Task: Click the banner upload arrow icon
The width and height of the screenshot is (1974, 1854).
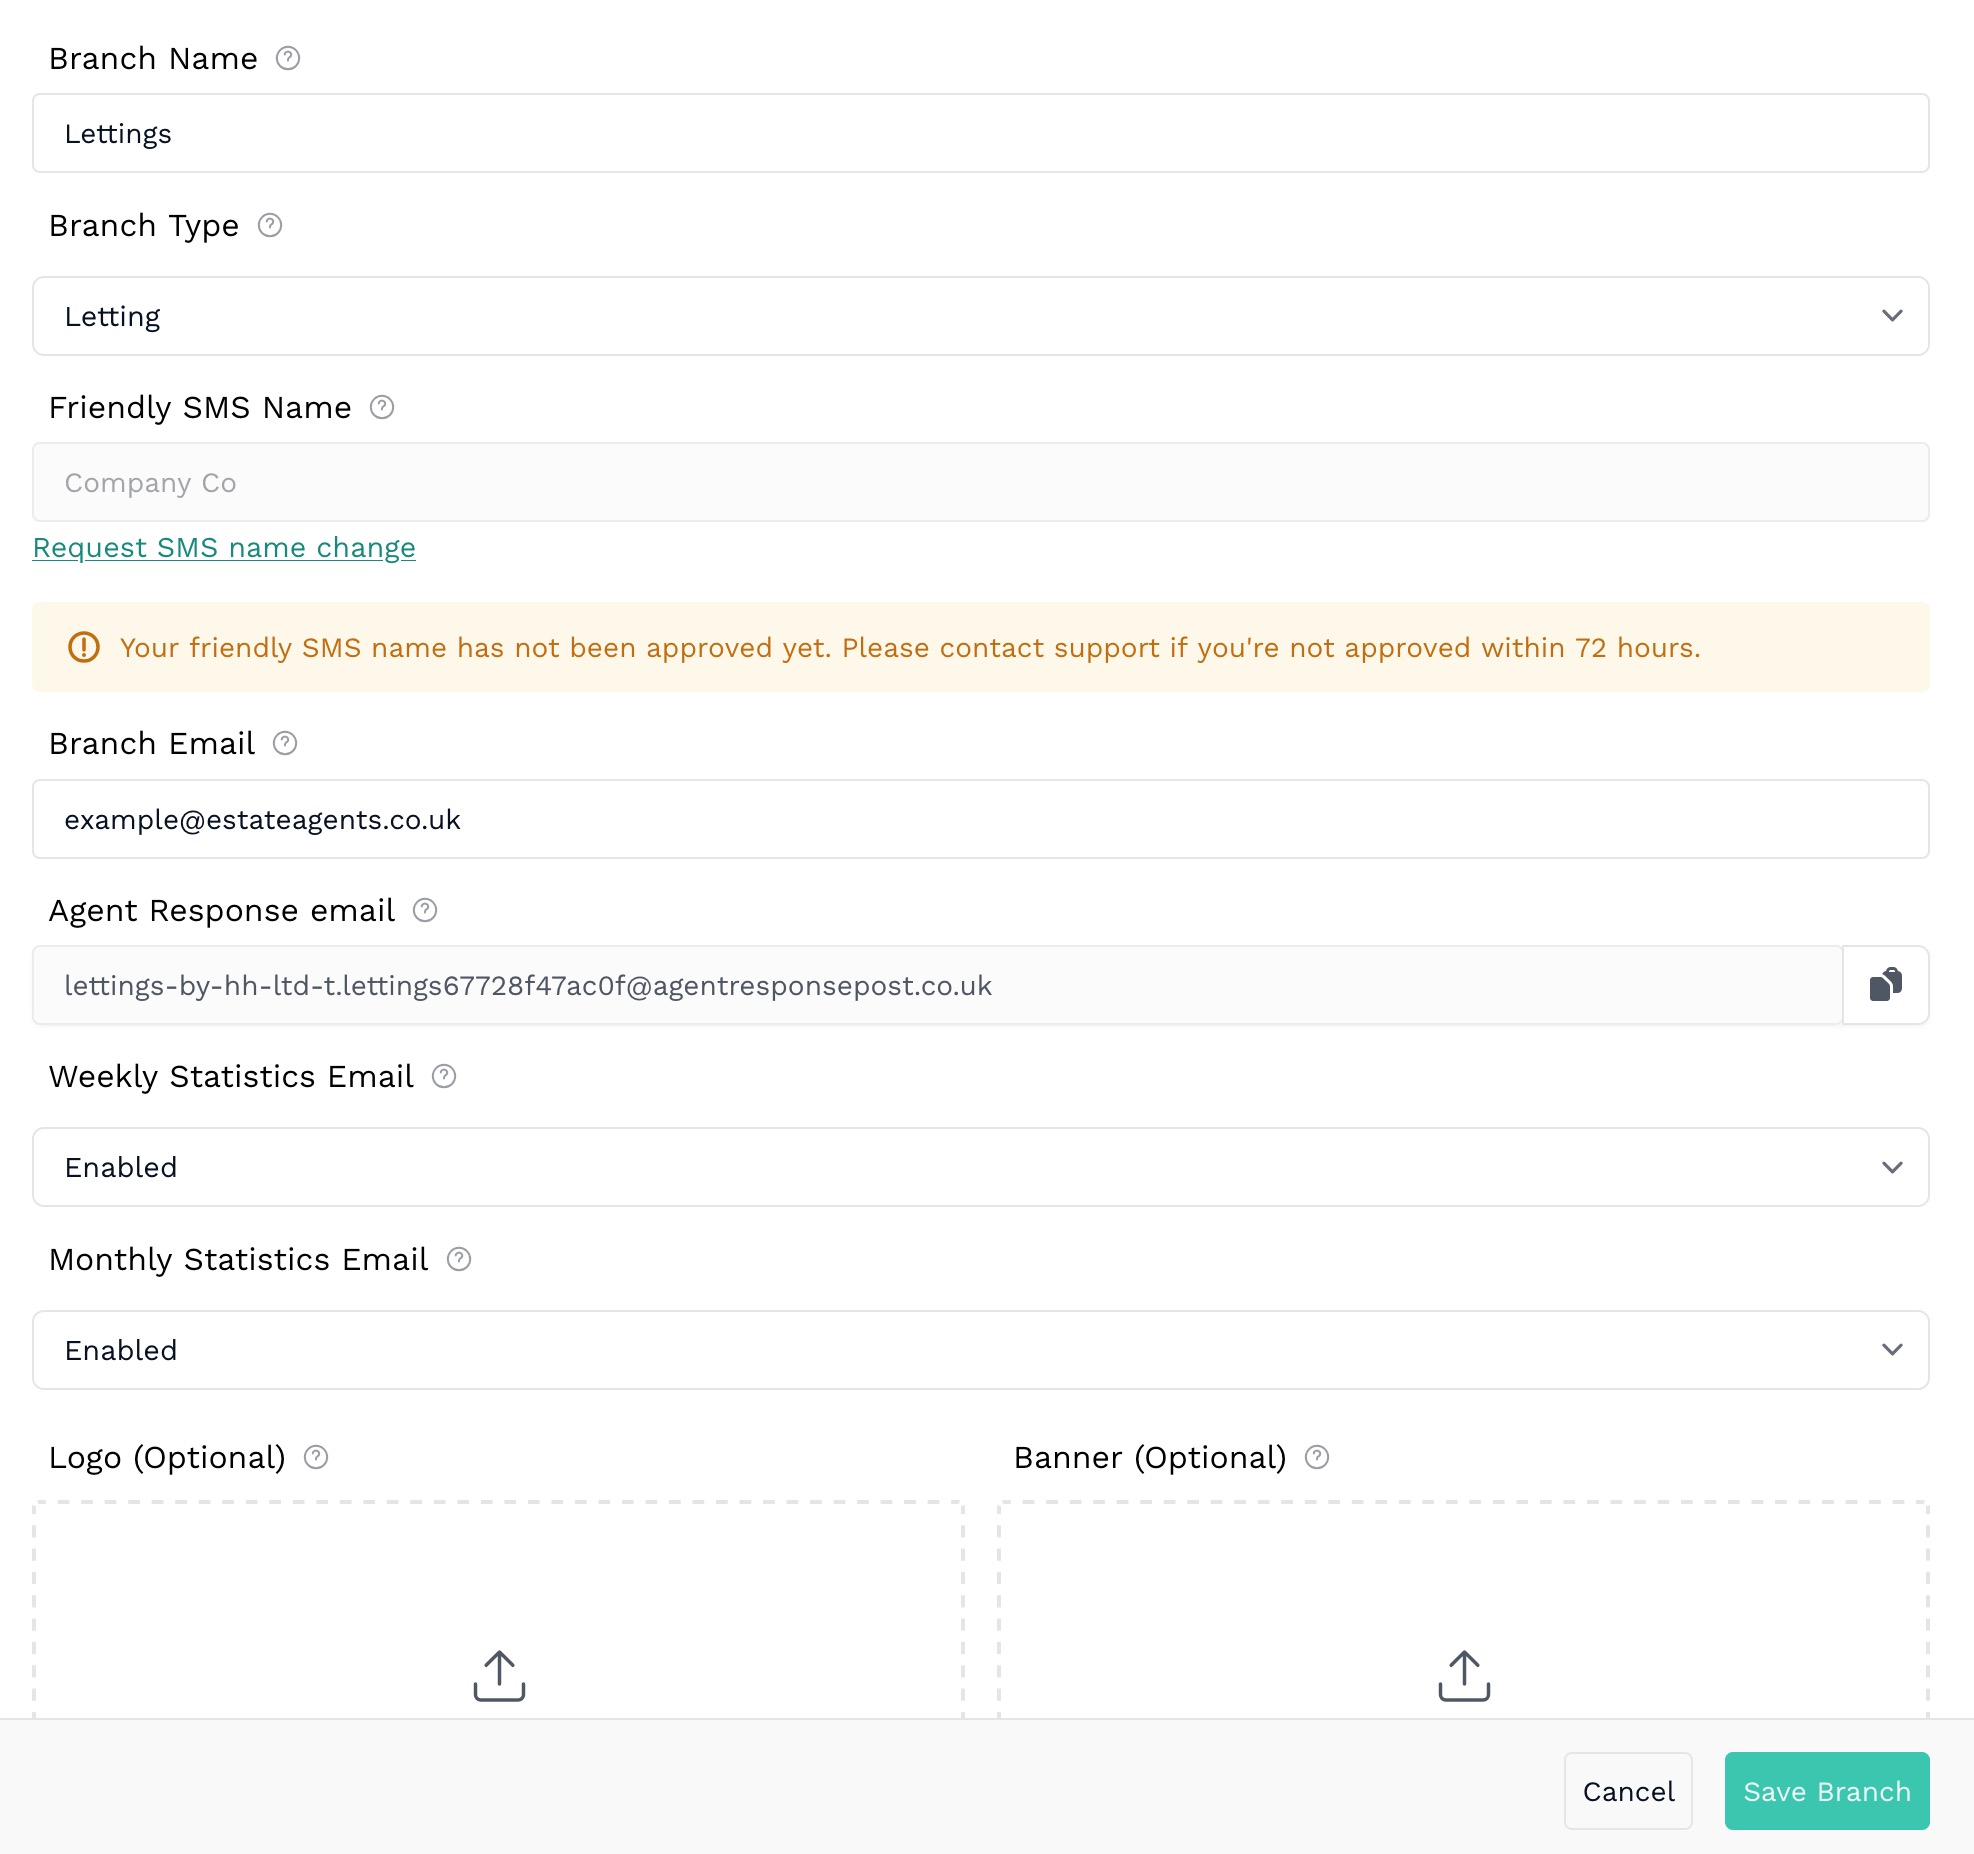Action: tap(1464, 1675)
